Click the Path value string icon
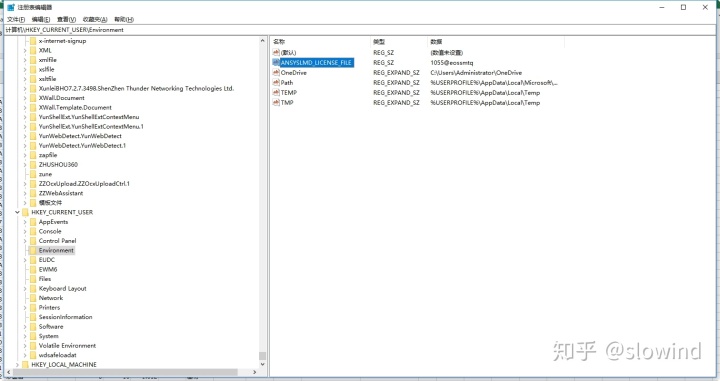The width and height of the screenshot is (720, 381). 276,83
